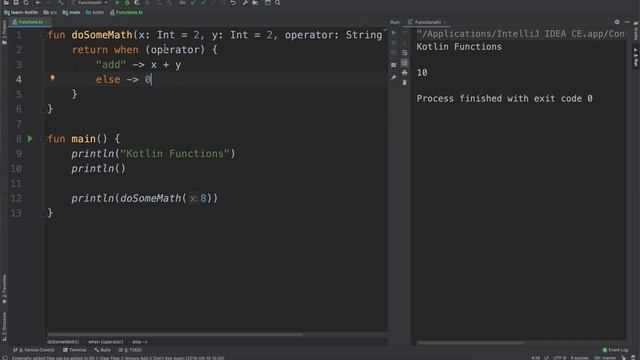The height and width of the screenshot is (360, 640).
Task: Open the Event Log tool window
Action: tap(616, 350)
